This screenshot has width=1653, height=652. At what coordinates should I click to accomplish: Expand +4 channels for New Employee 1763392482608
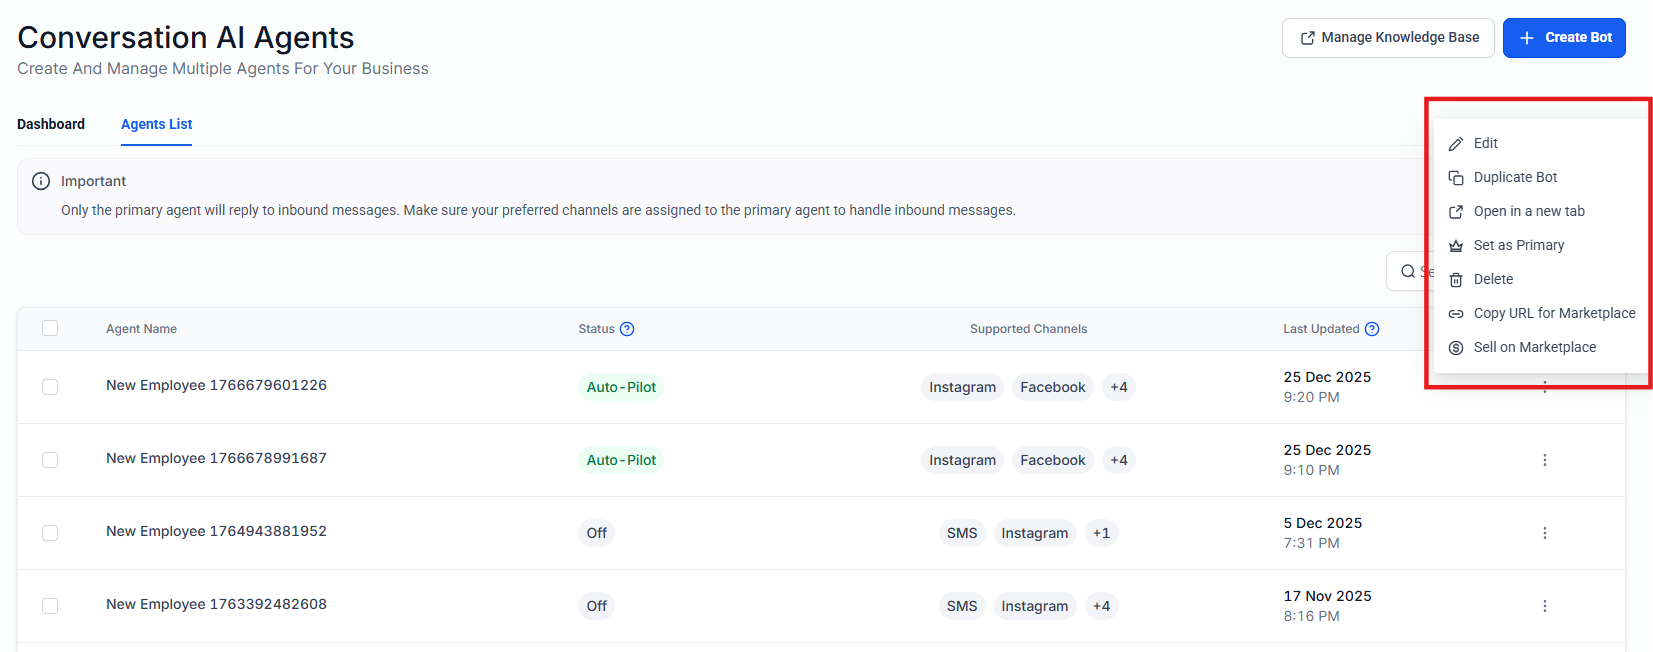(x=1101, y=606)
